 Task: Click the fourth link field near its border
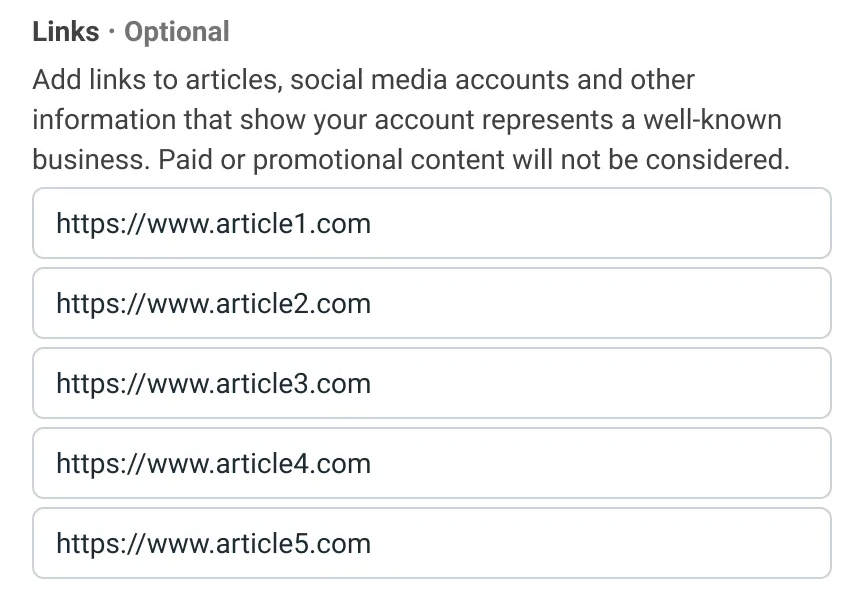coord(430,436)
